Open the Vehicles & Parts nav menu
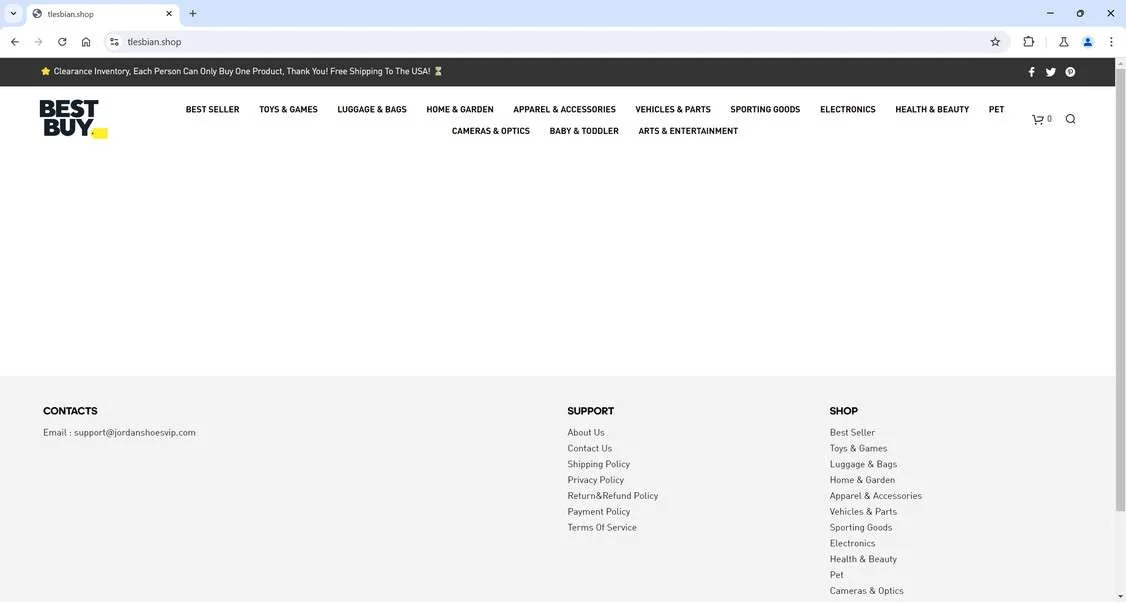 click(x=673, y=109)
